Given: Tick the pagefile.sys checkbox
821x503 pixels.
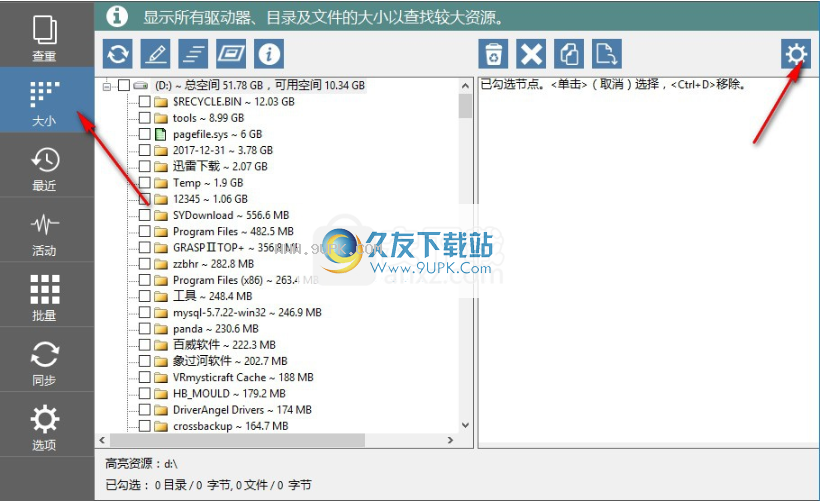Looking at the screenshot, I should [145, 134].
